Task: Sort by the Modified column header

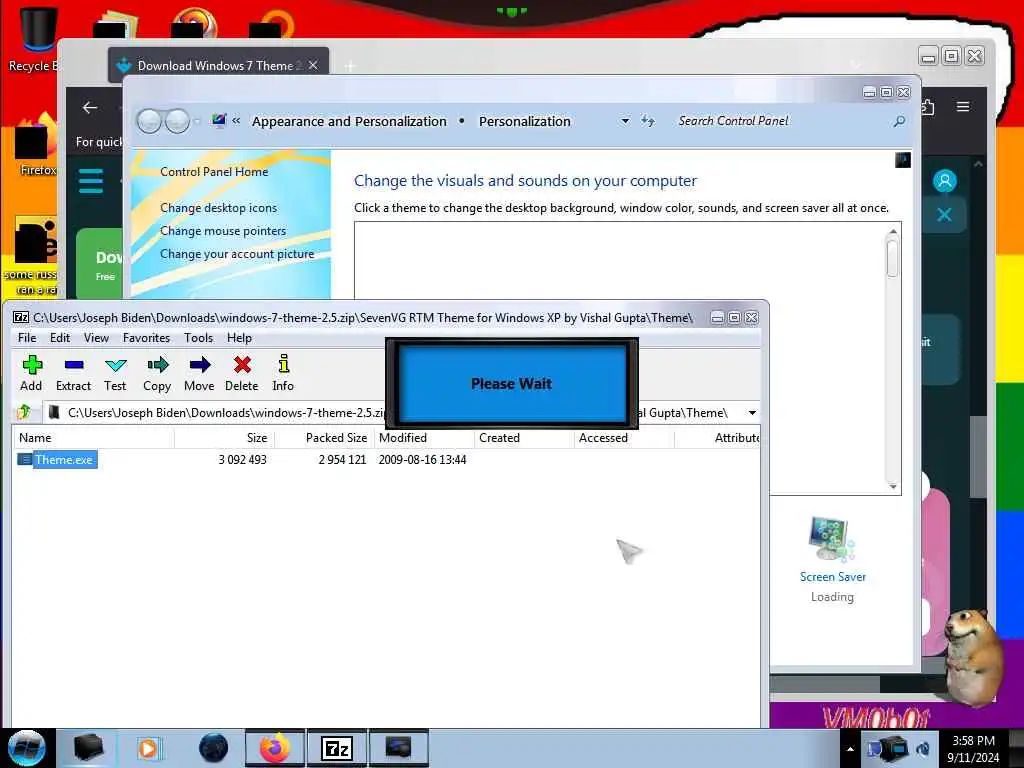Action: tap(424, 438)
